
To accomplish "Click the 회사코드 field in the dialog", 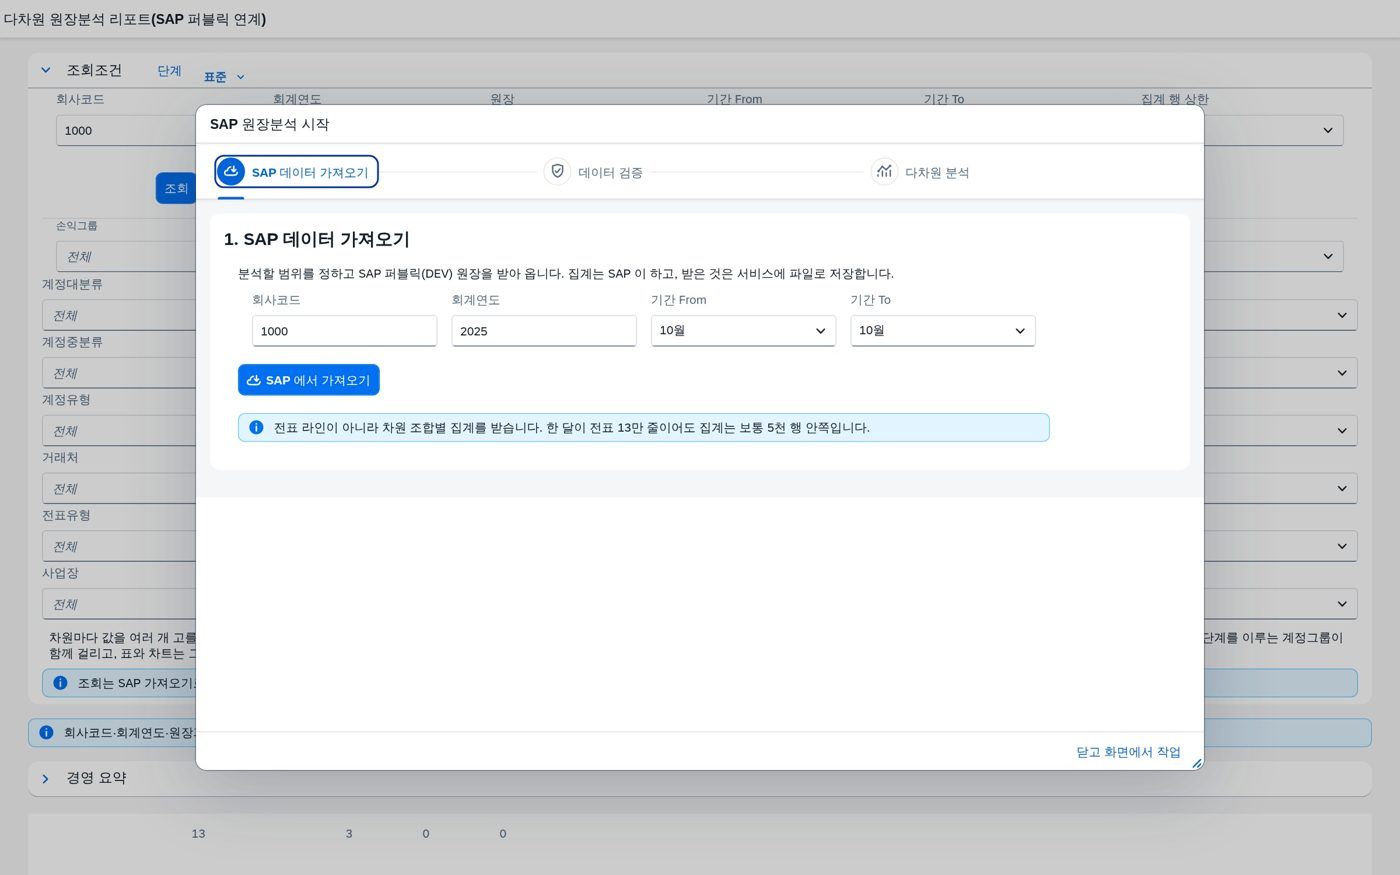I will coord(344,331).
